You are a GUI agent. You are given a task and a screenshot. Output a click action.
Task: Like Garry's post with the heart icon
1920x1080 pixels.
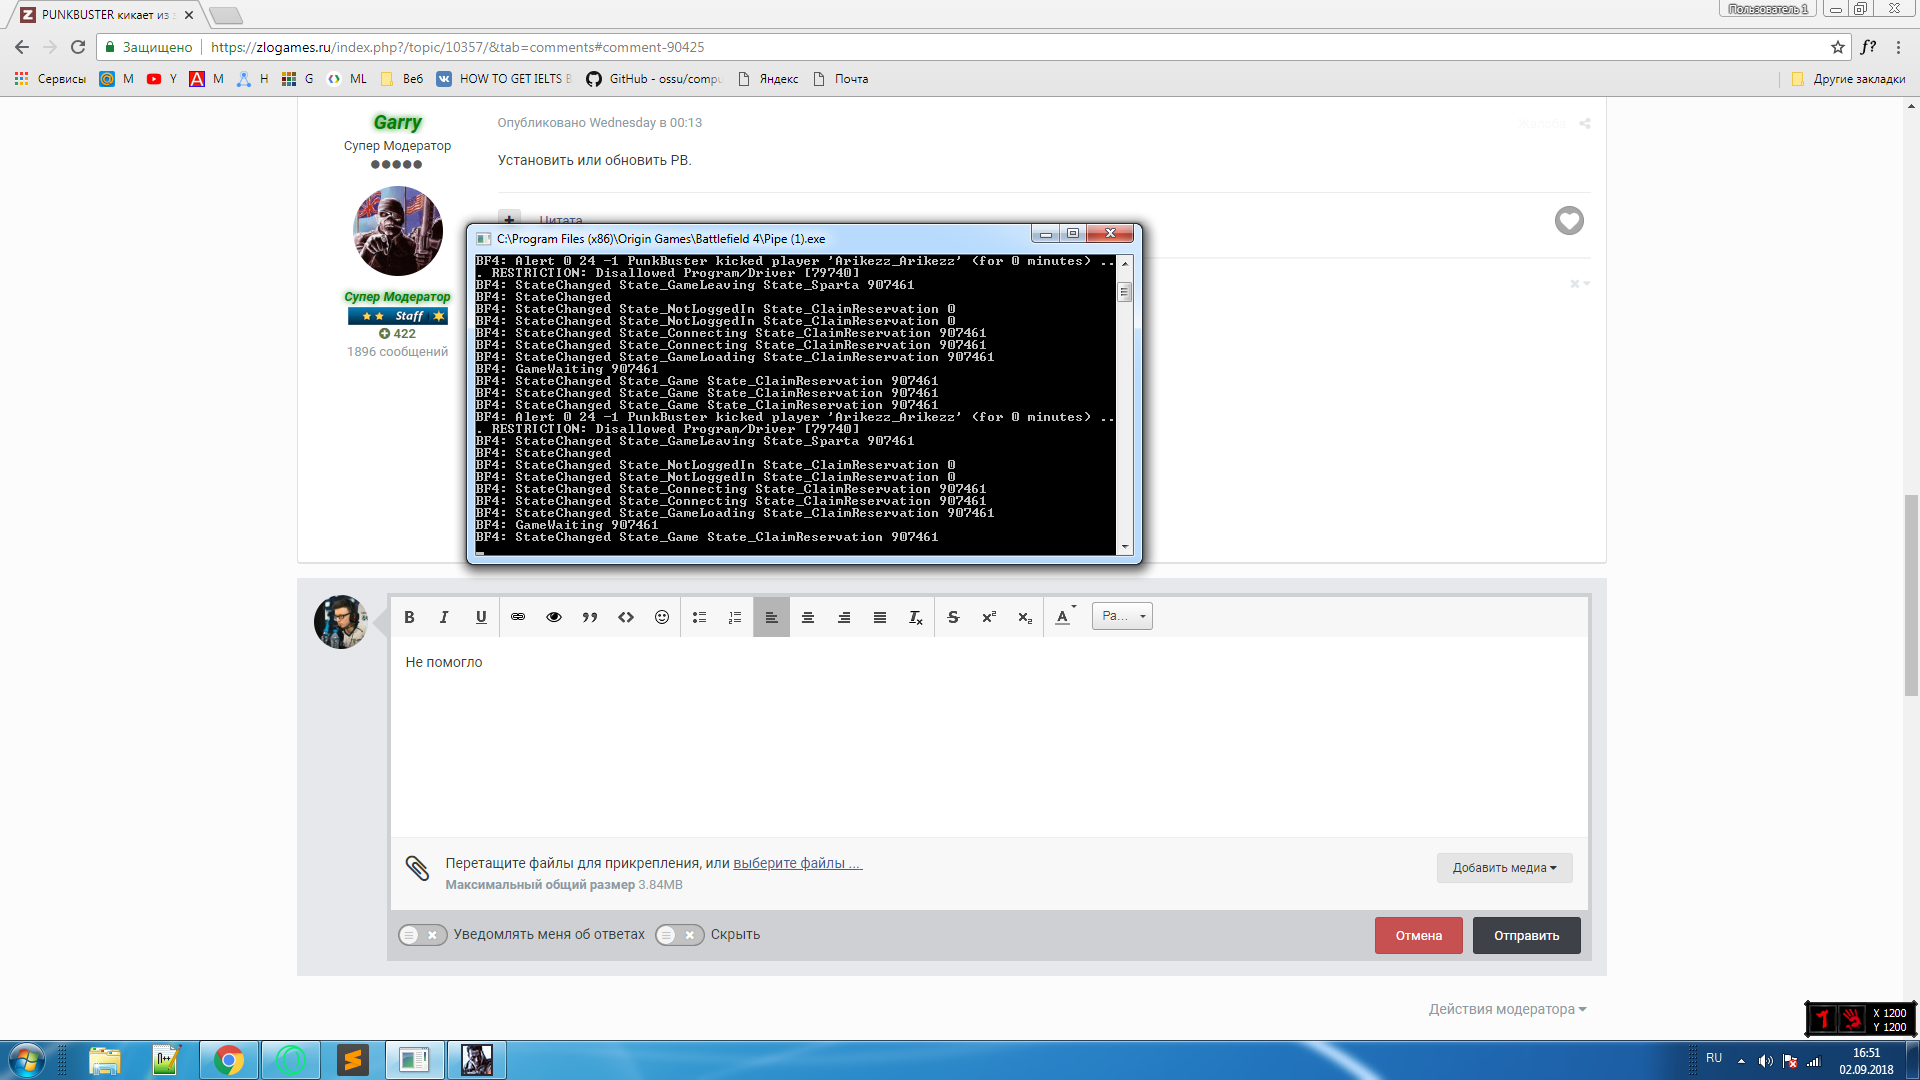click(1569, 221)
